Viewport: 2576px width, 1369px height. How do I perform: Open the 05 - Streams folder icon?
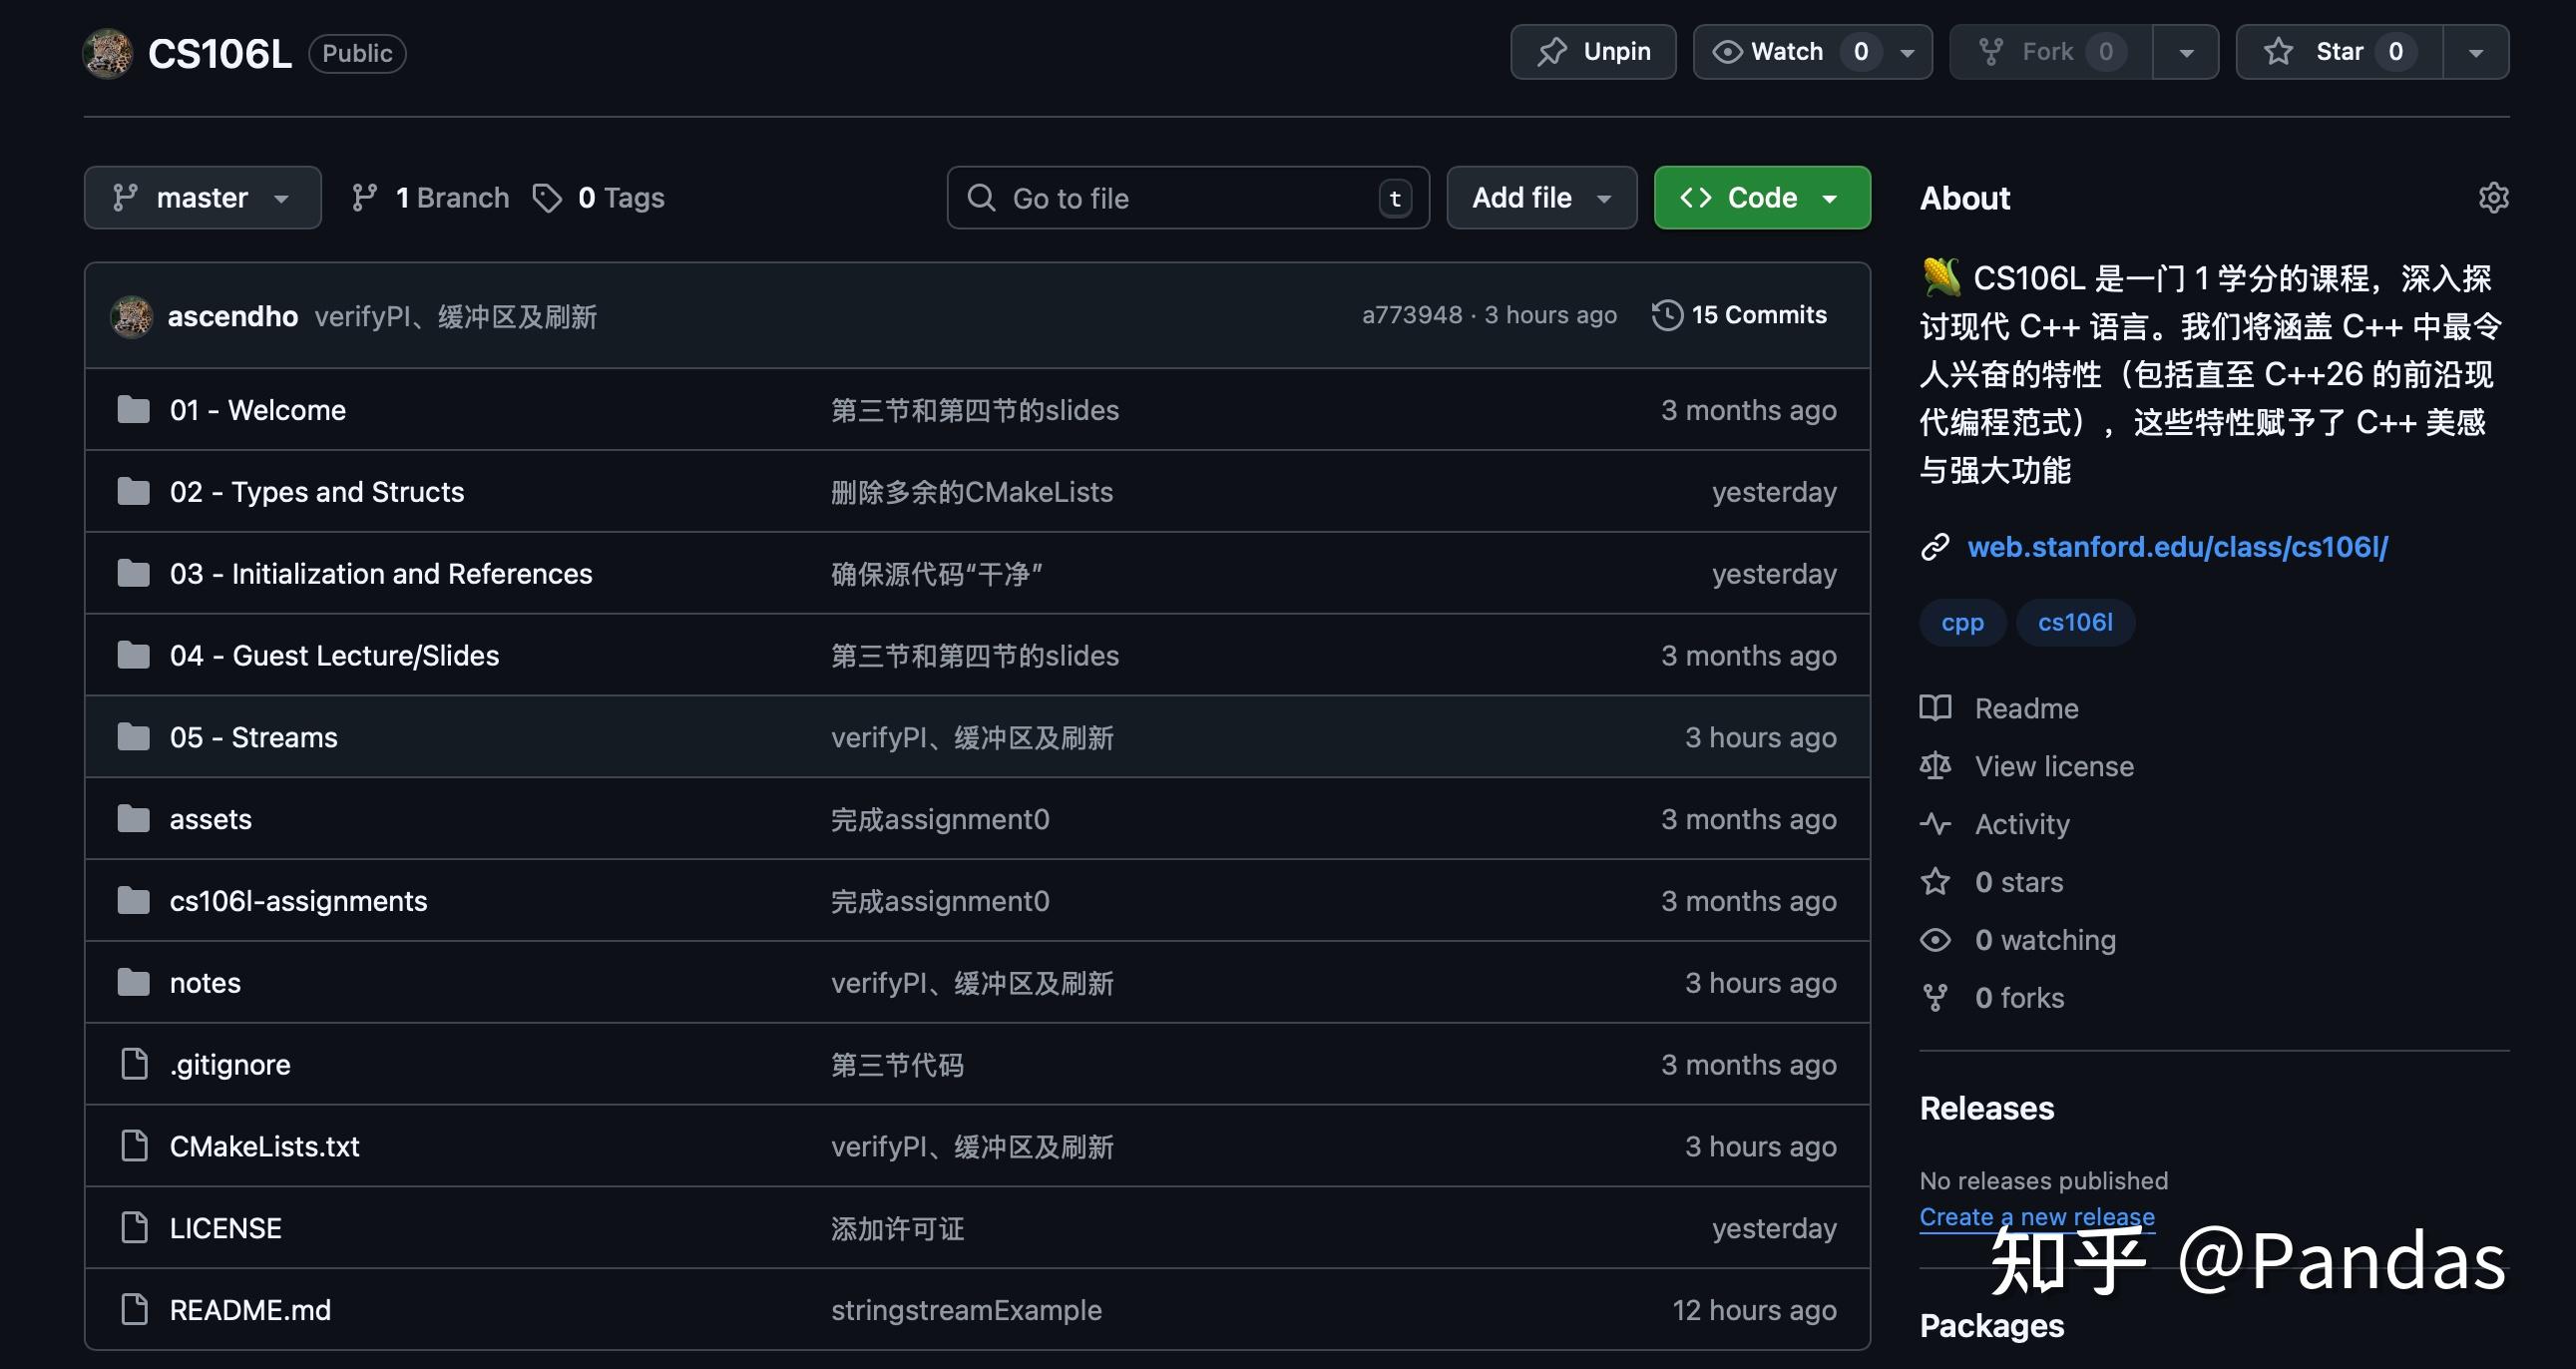pyautogui.click(x=133, y=737)
